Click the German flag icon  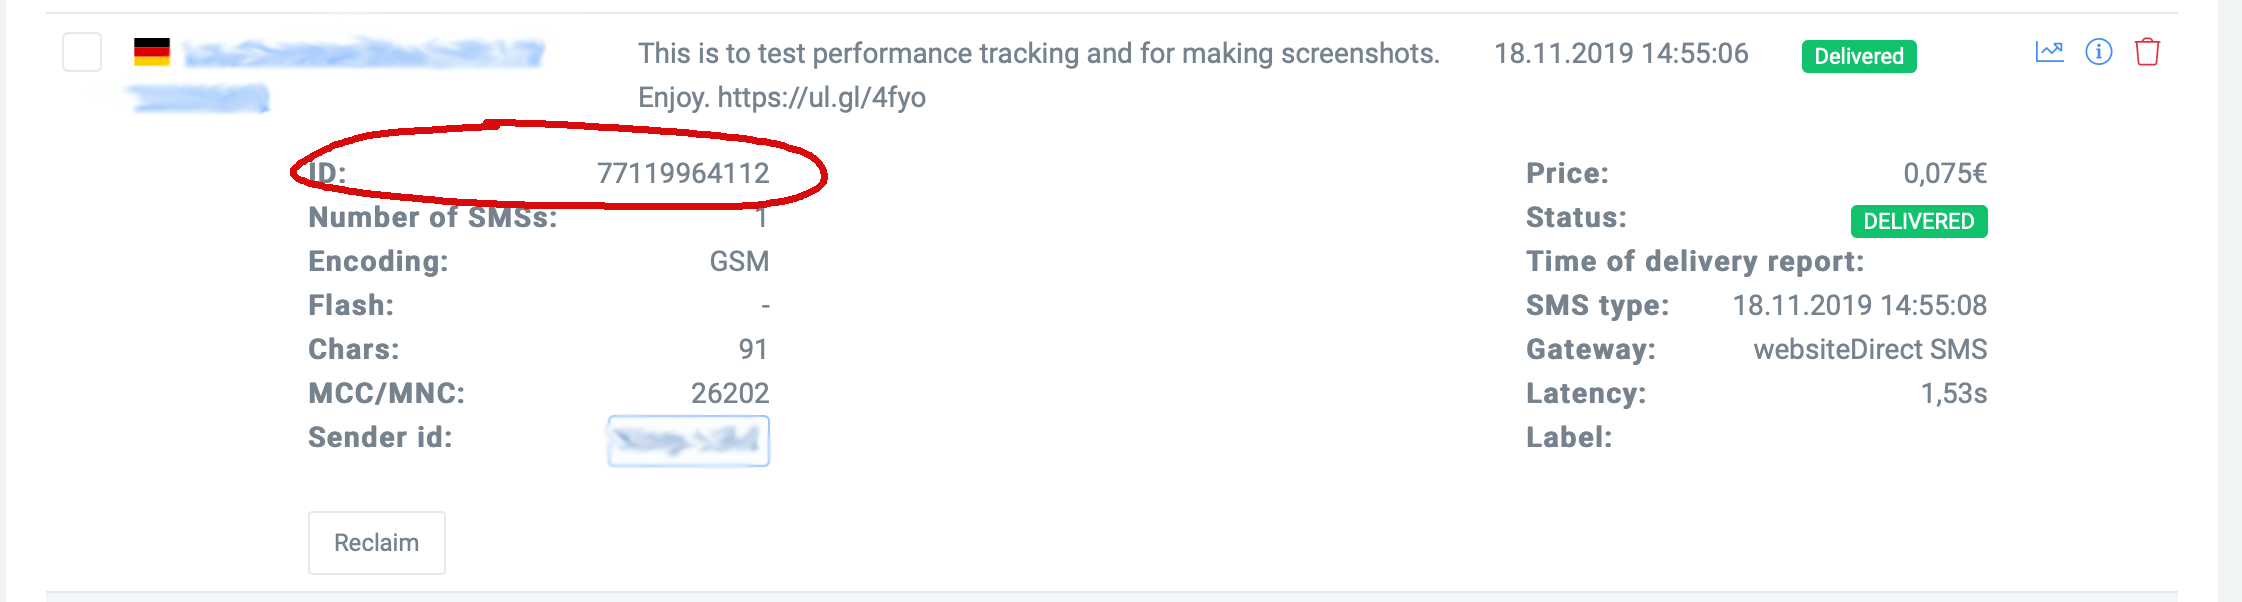click(x=152, y=52)
